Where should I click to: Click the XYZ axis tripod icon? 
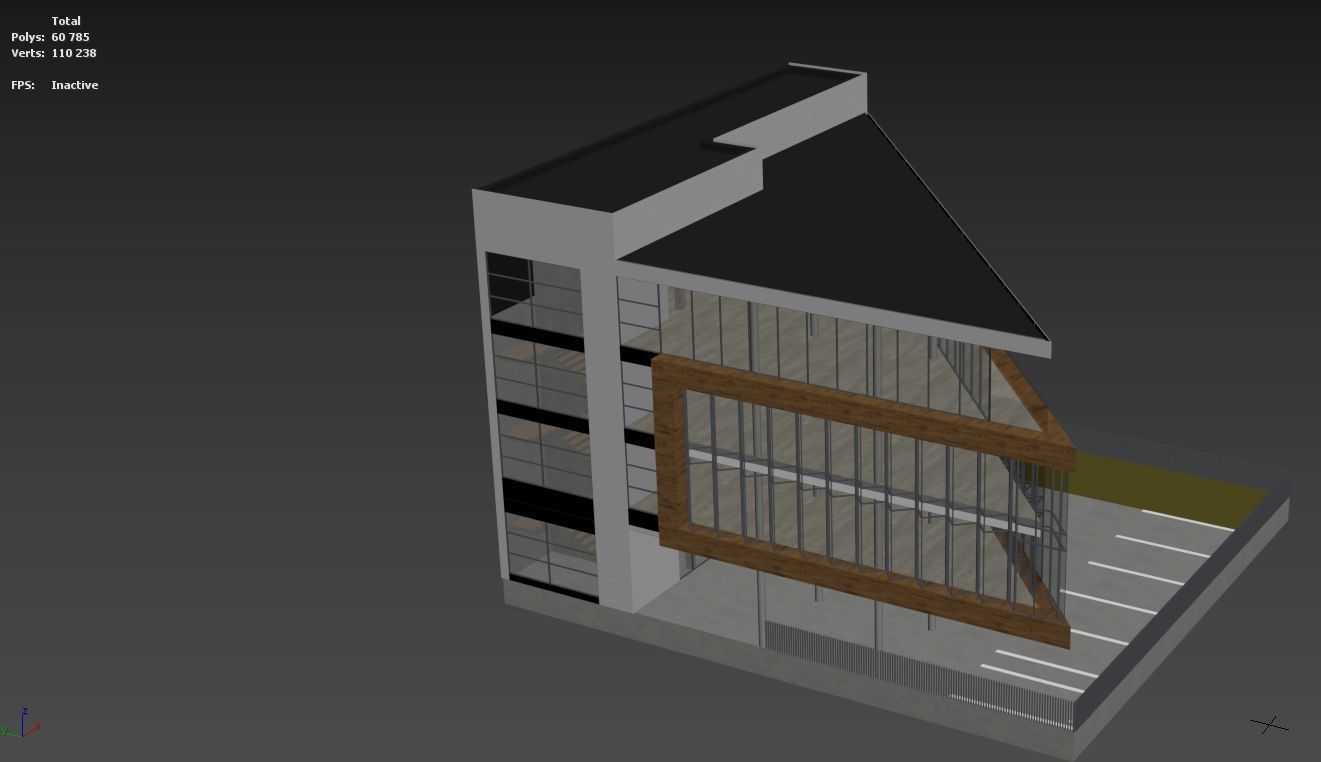21,723
